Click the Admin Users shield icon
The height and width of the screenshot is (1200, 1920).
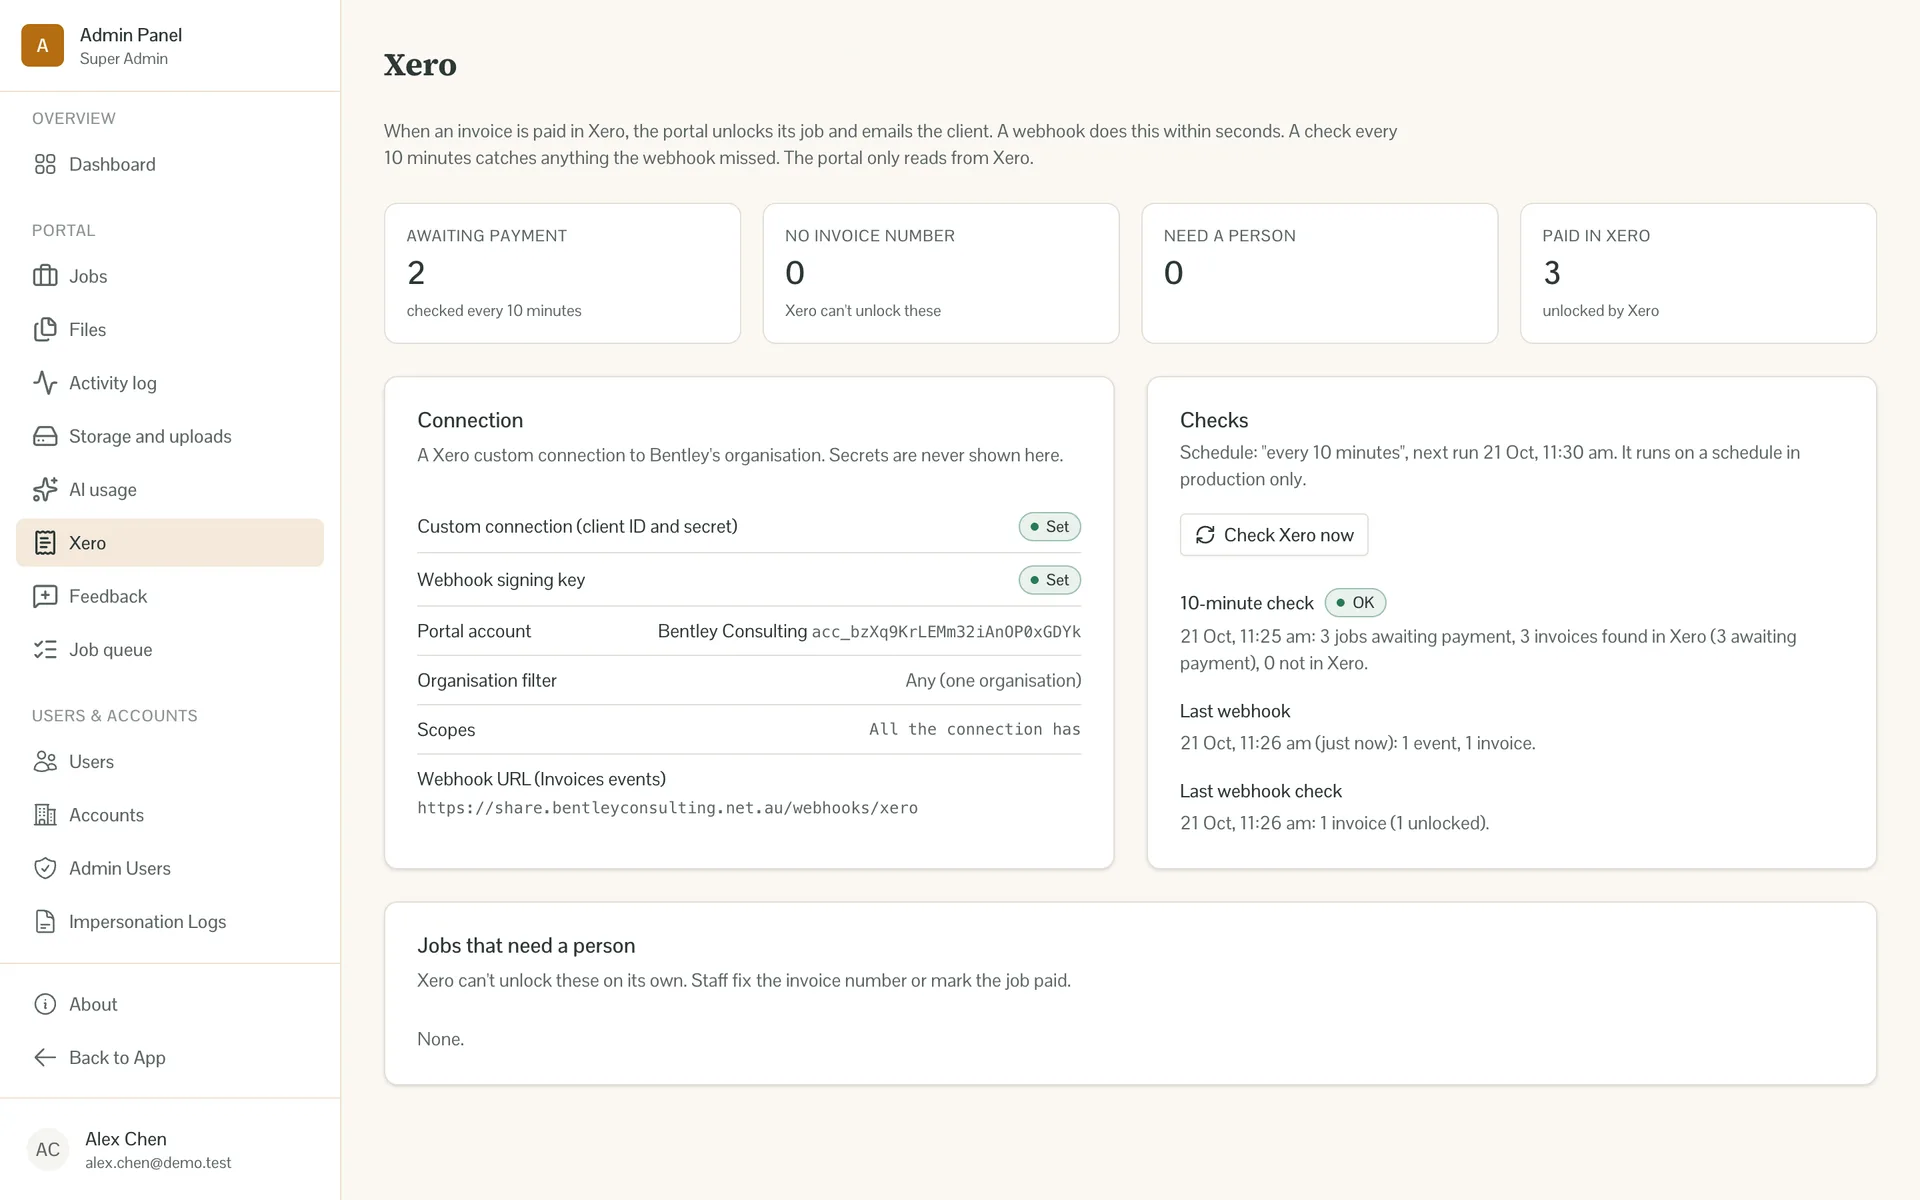(45, 868)
